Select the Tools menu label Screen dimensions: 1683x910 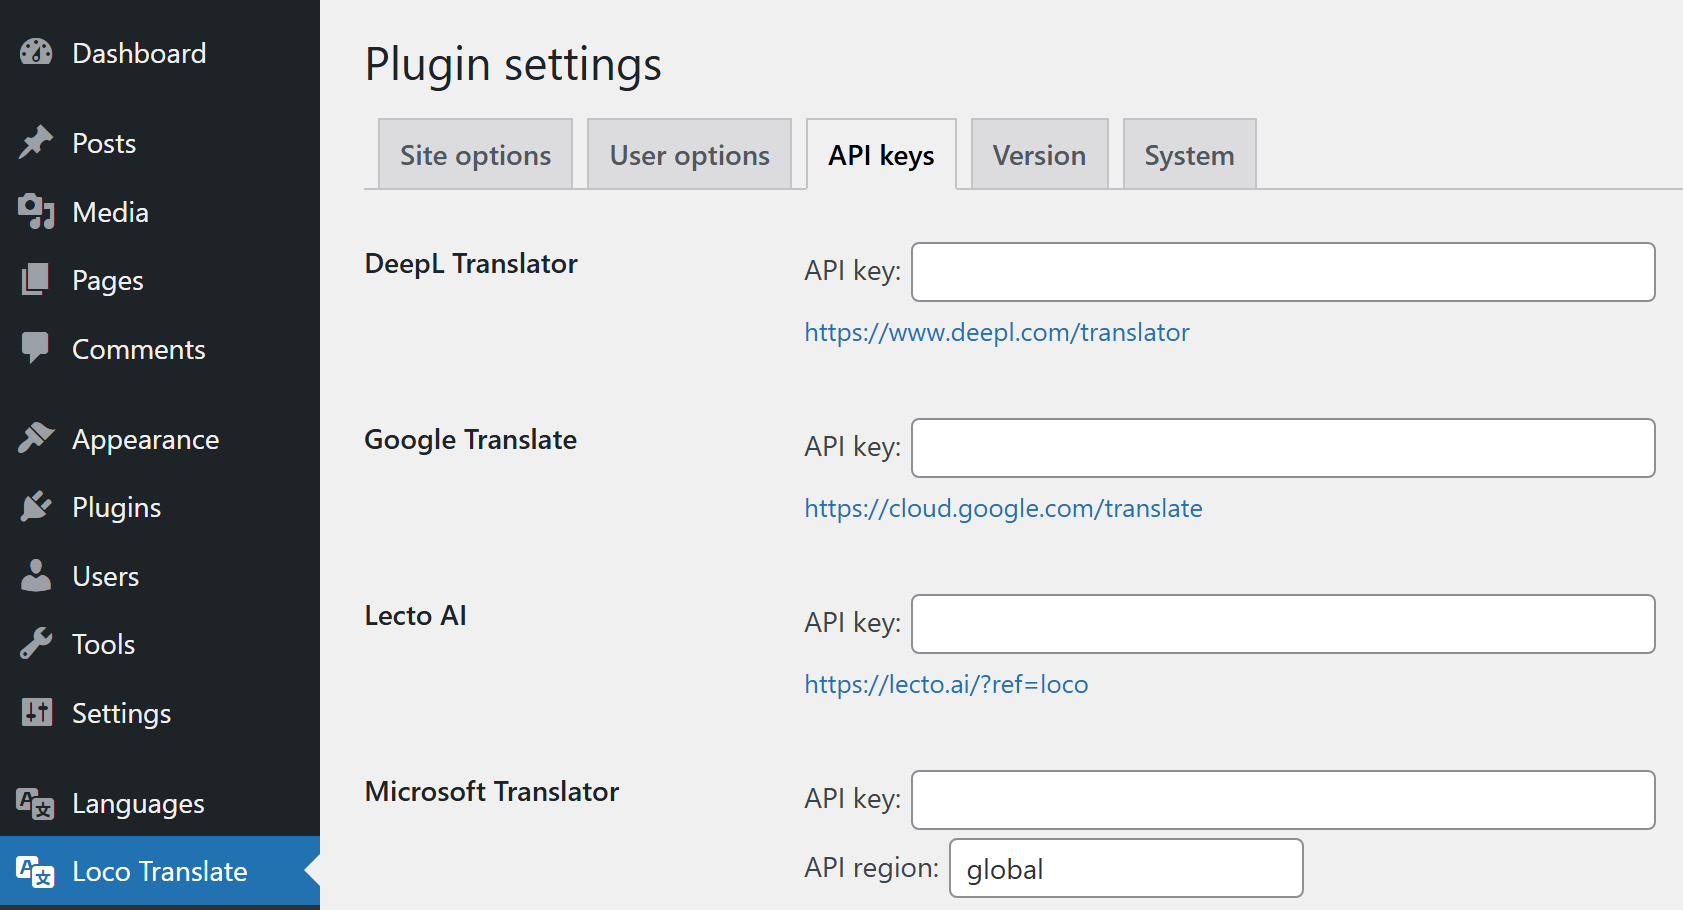click(104, 644)
